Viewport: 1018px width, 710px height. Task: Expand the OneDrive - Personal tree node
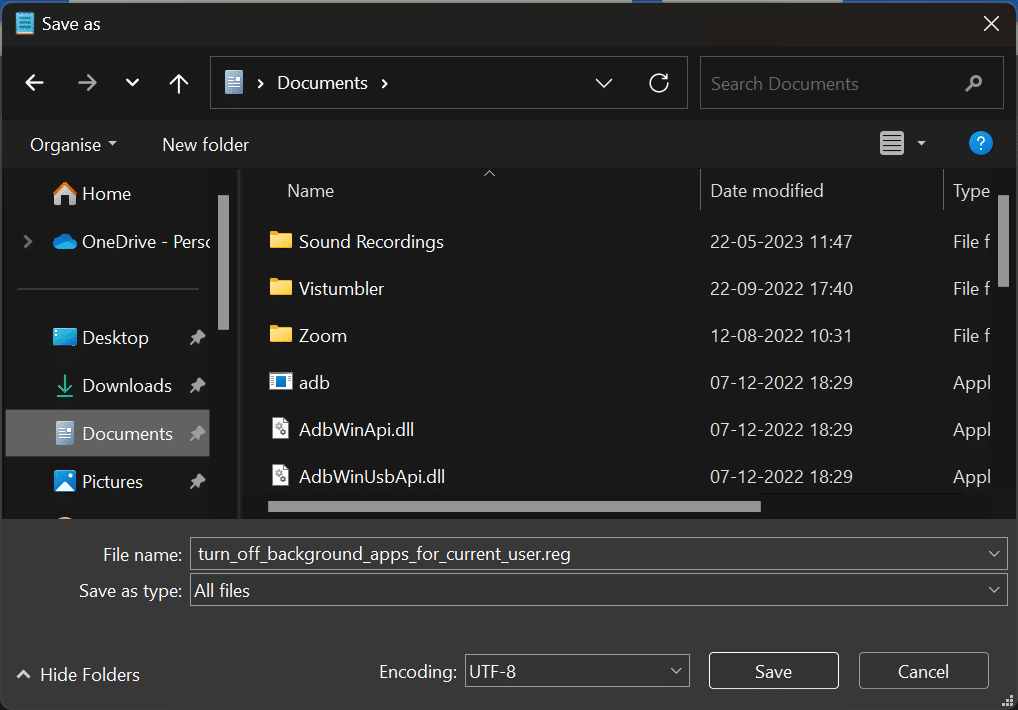(28, 241)
